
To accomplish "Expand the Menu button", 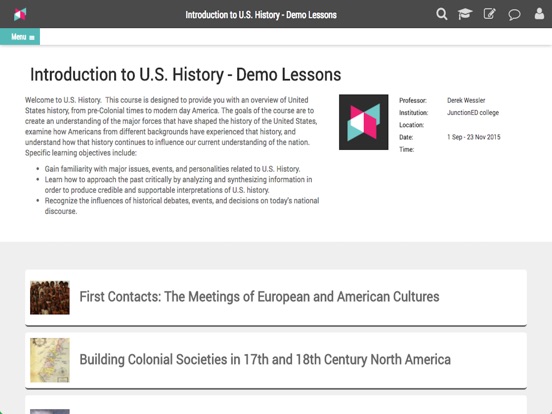I will [x=20, y=37].
